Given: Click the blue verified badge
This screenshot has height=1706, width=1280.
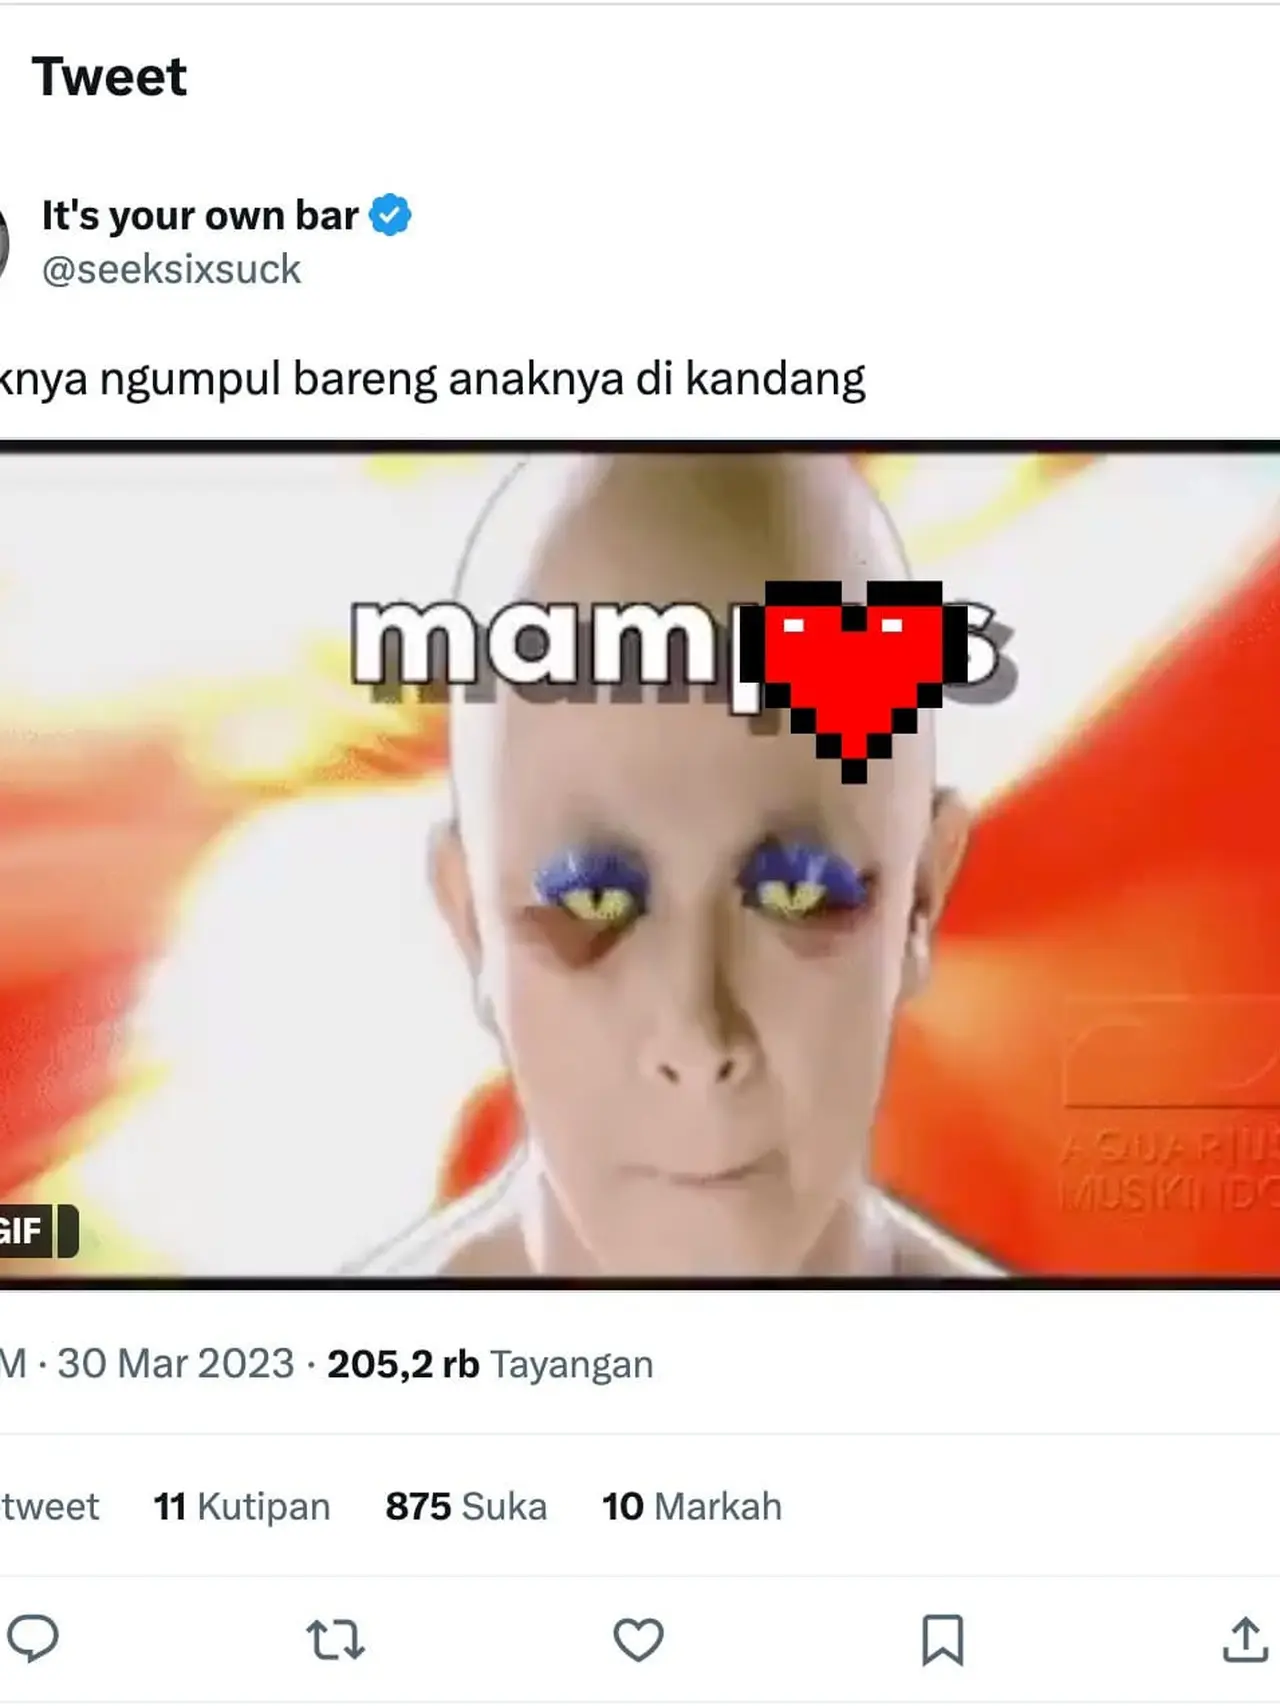Looking at the screenshot, I should [x=390, y=215].
